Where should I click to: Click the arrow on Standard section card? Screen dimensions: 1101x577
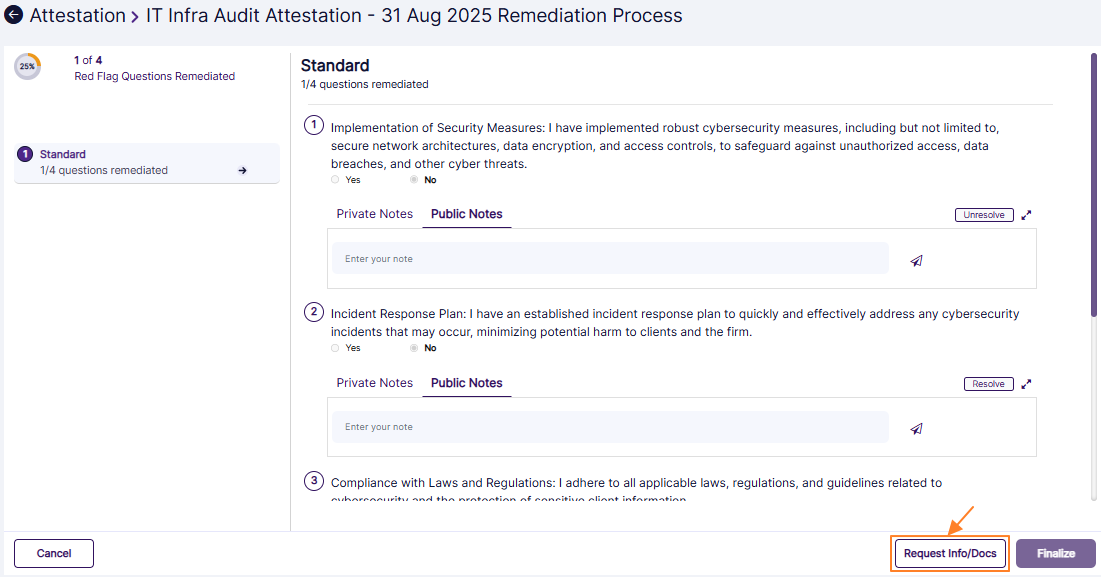[x=242, y=171]
